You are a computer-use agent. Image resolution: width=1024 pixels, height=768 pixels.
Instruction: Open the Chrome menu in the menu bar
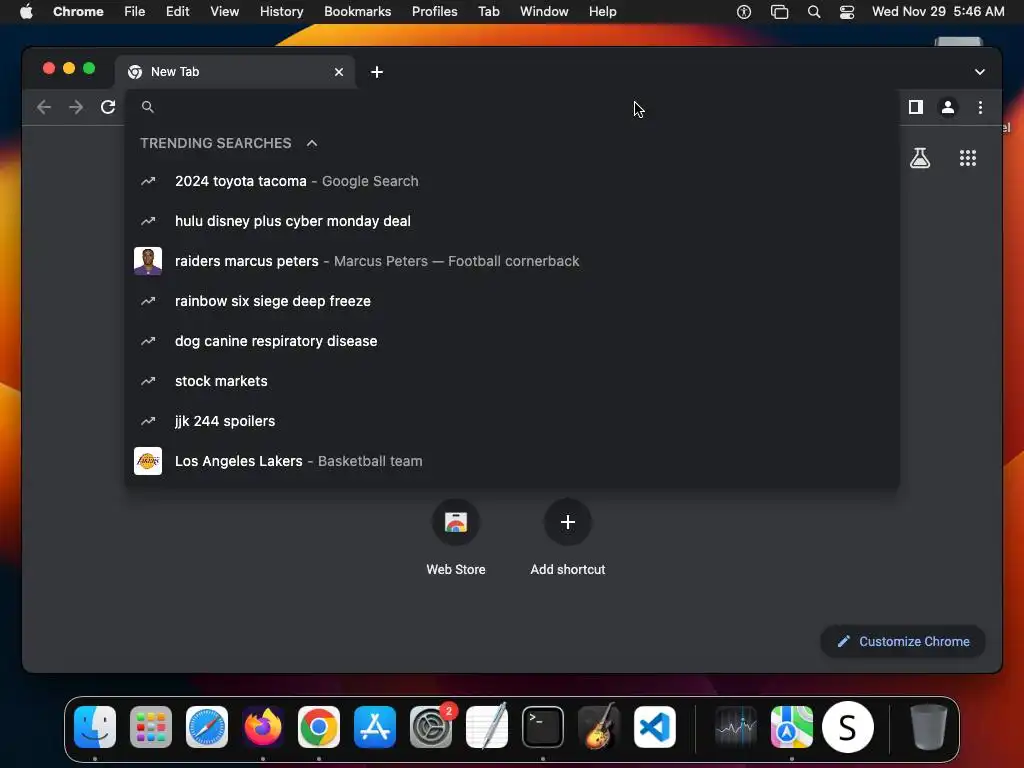[x=78, y=12]
